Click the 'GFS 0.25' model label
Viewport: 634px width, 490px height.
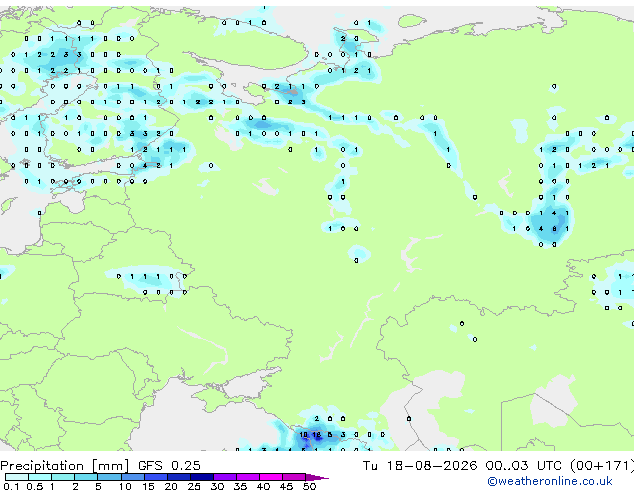[169, 466]
